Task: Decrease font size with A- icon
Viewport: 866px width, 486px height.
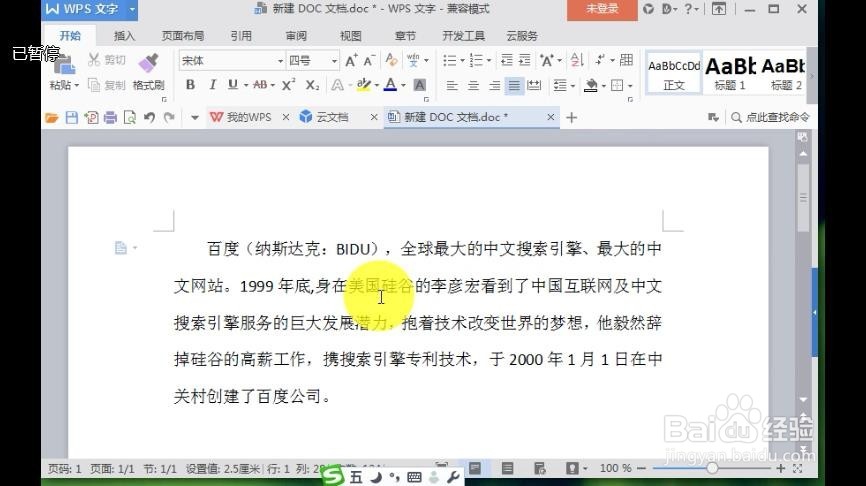Action: click(369, 60)
